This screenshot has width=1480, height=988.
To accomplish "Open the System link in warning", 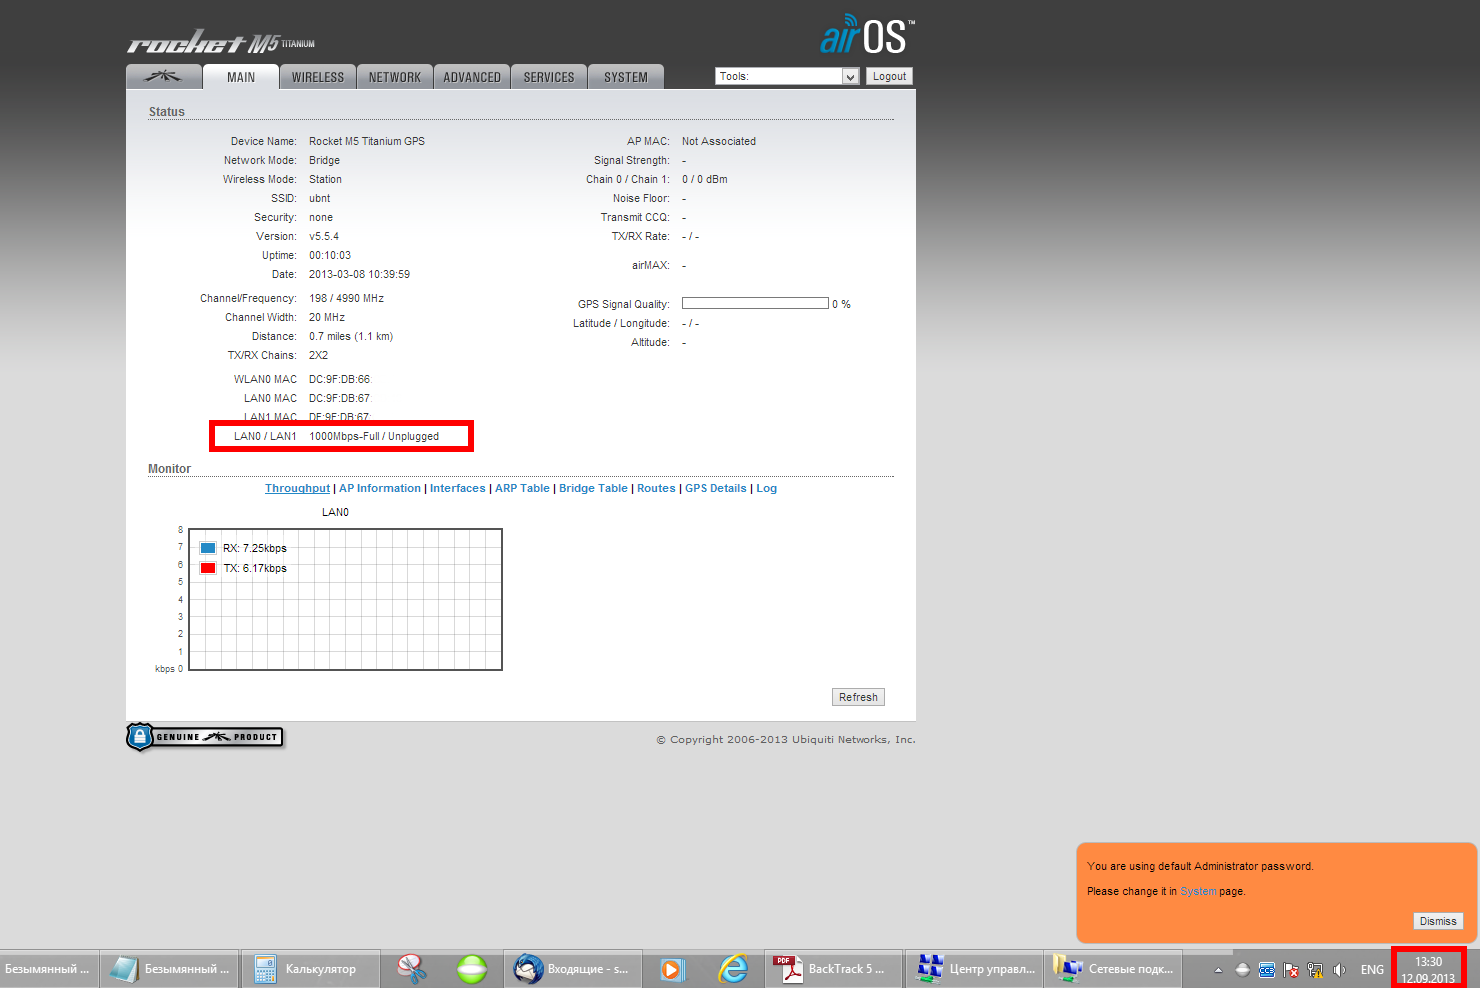I will (x=1198, y=891).
